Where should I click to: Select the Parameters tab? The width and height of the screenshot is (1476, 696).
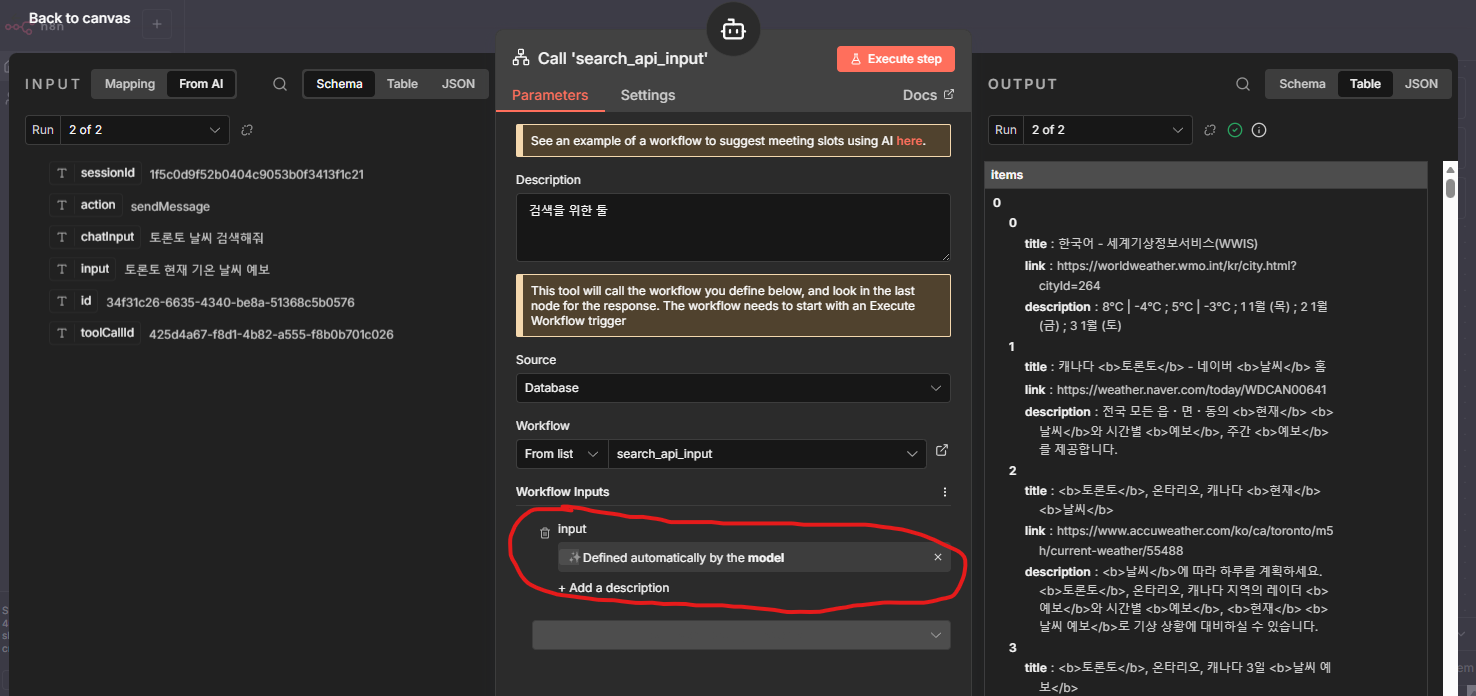click(x=550, y=95)
